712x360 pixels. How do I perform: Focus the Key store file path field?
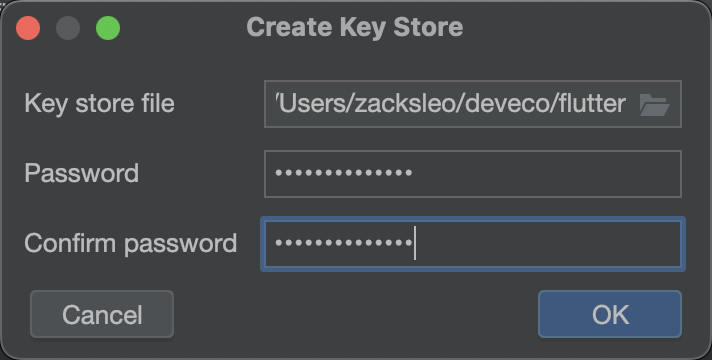pos(473,104)
